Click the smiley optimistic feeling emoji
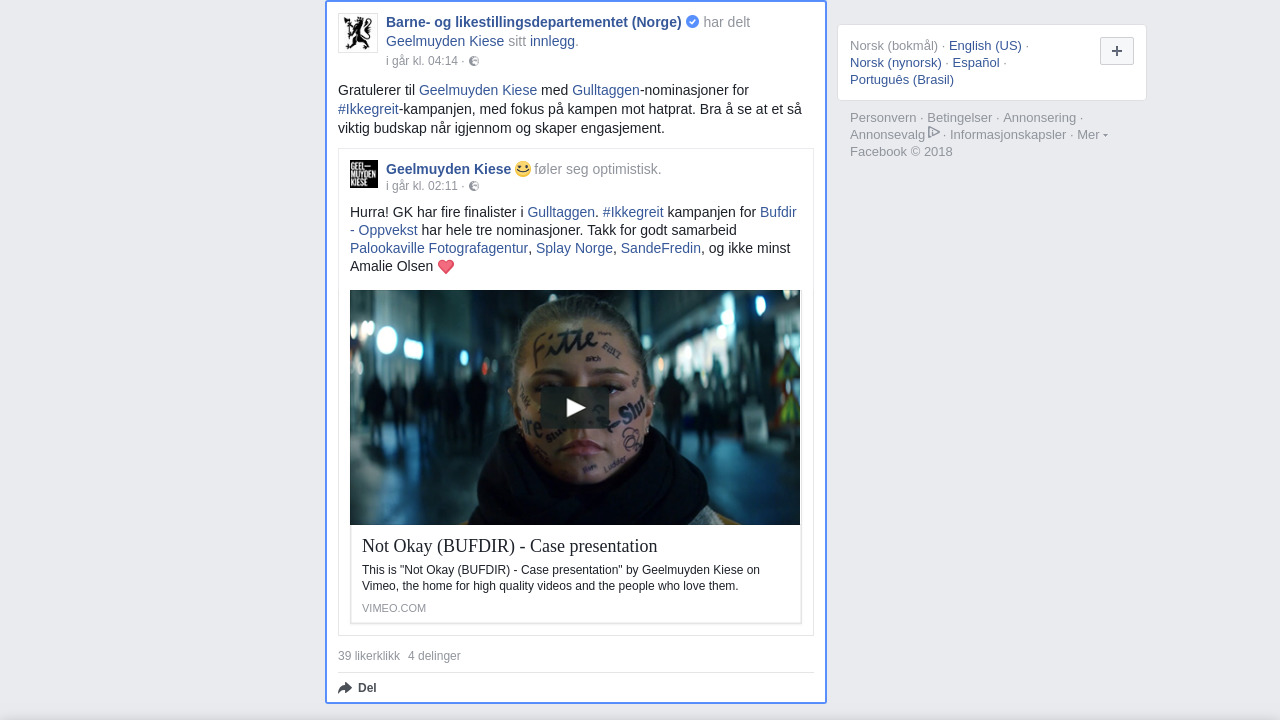This screenshot has width=1280, height=720. [523, 169]
